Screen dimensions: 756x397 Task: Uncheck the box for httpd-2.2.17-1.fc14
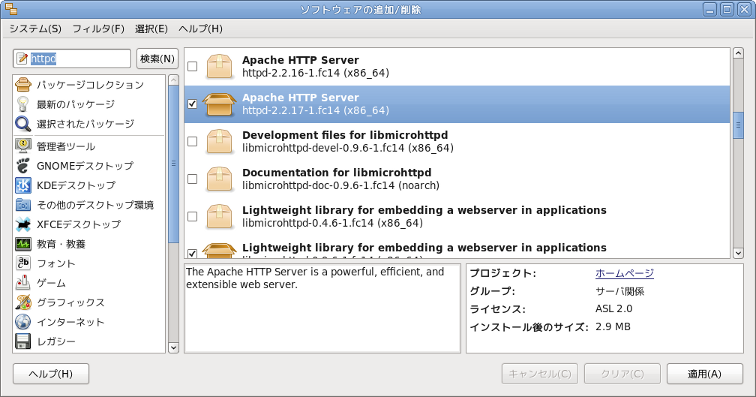[x=192, y=104]
